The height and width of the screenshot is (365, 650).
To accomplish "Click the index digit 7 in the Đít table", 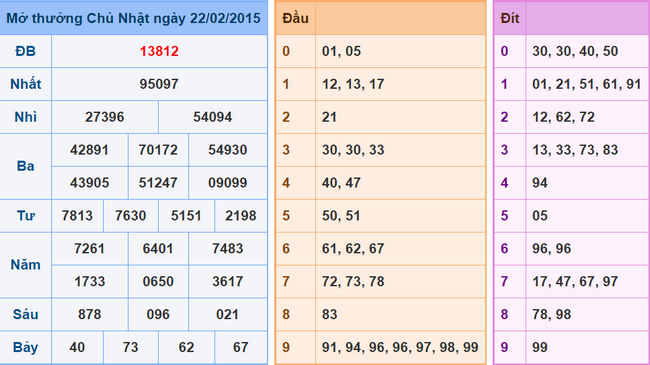I will [x=504, y=281].
